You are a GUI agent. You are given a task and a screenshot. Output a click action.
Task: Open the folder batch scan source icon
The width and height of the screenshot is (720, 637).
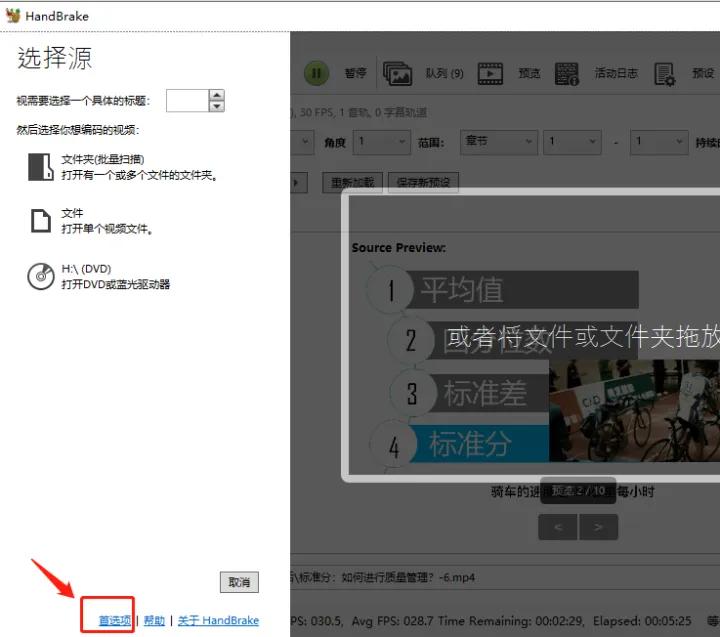coord(40,167)
